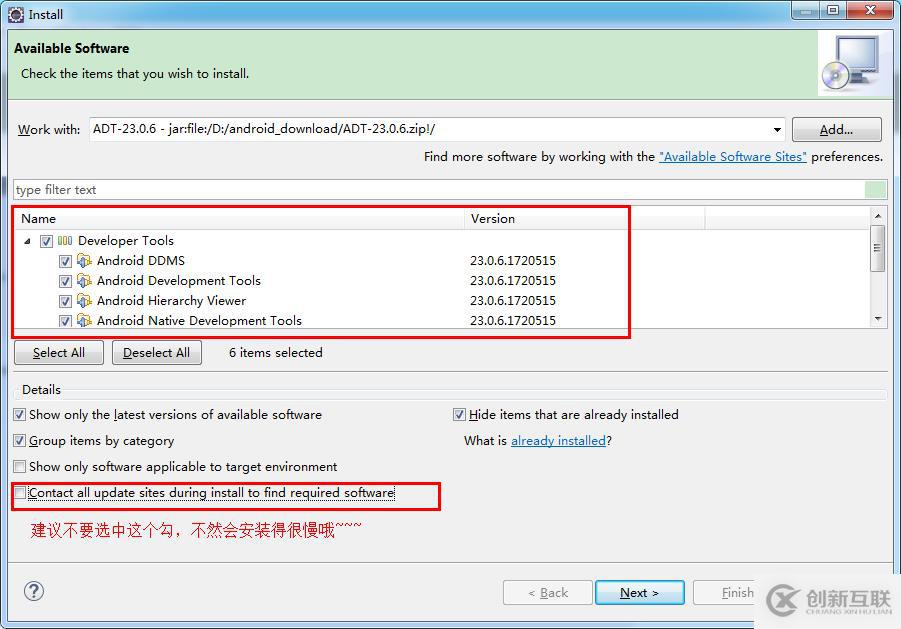901x629 pixels.
Task: Click Android DDMS version 23.0.6.1720515
Action: point(513,261)
